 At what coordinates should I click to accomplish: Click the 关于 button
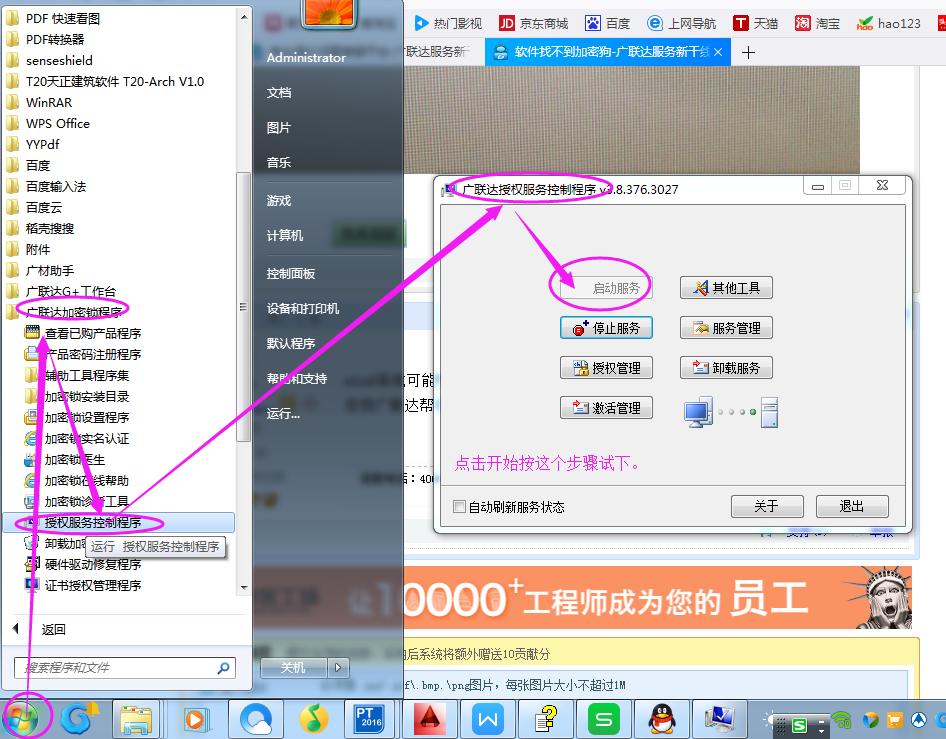767,506
